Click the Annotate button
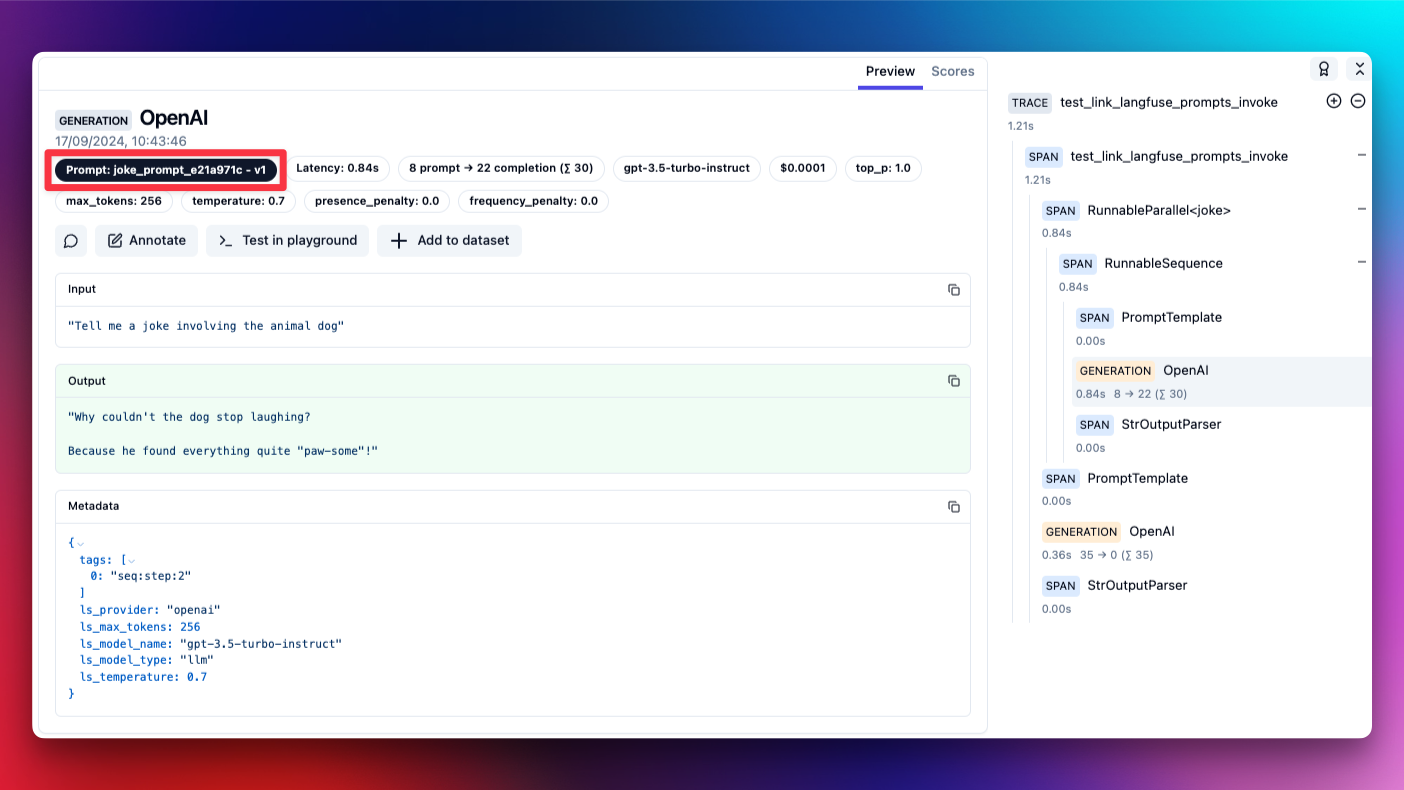This screenshot has width=1404, height=790. pyautogui.click(x=147, y=241)
